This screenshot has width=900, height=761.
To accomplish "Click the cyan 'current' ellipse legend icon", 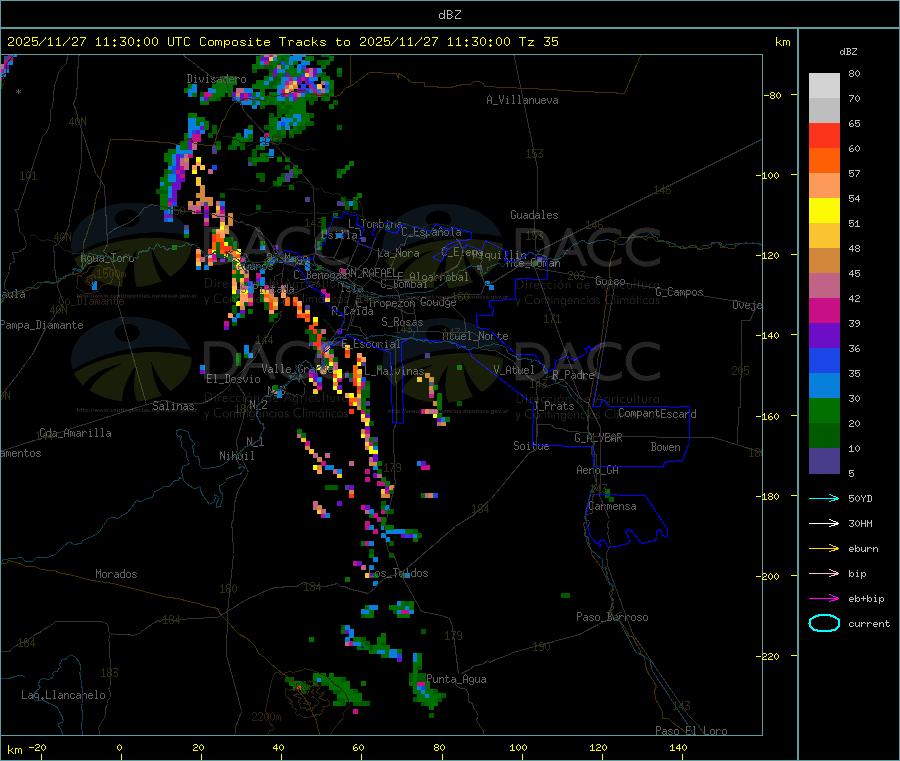I will pos(824,623).
